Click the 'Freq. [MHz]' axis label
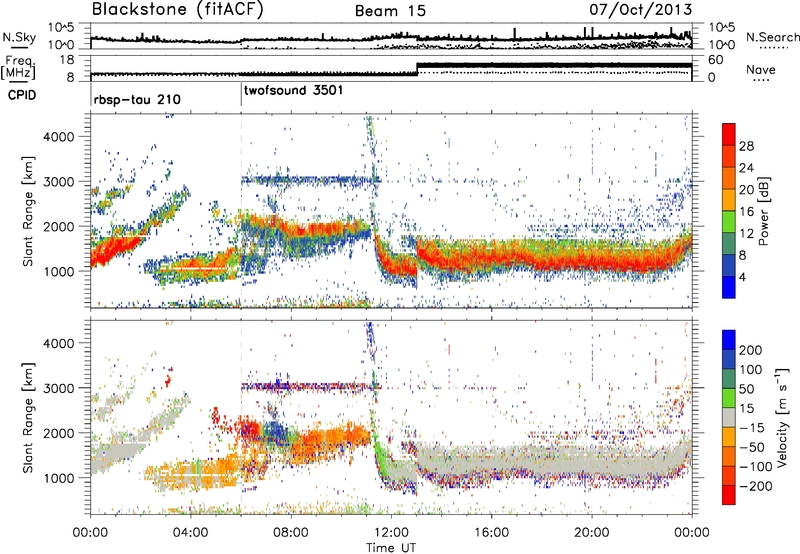 point(18,67)
